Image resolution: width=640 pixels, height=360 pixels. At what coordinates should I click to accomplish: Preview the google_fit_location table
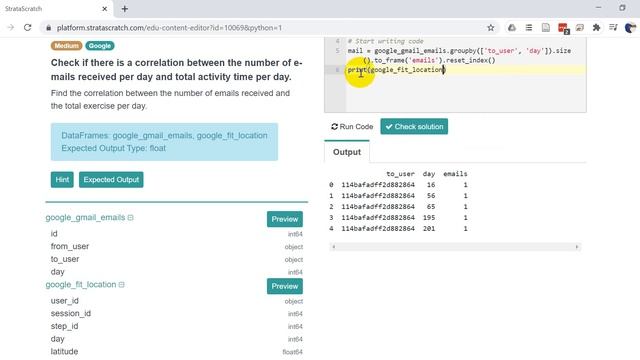(285, 286)
